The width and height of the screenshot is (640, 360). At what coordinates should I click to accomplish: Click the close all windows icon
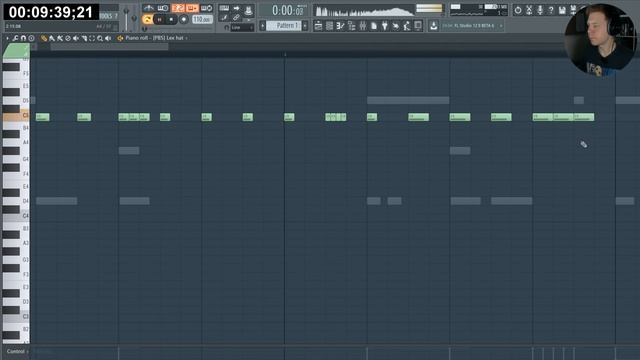418,26
